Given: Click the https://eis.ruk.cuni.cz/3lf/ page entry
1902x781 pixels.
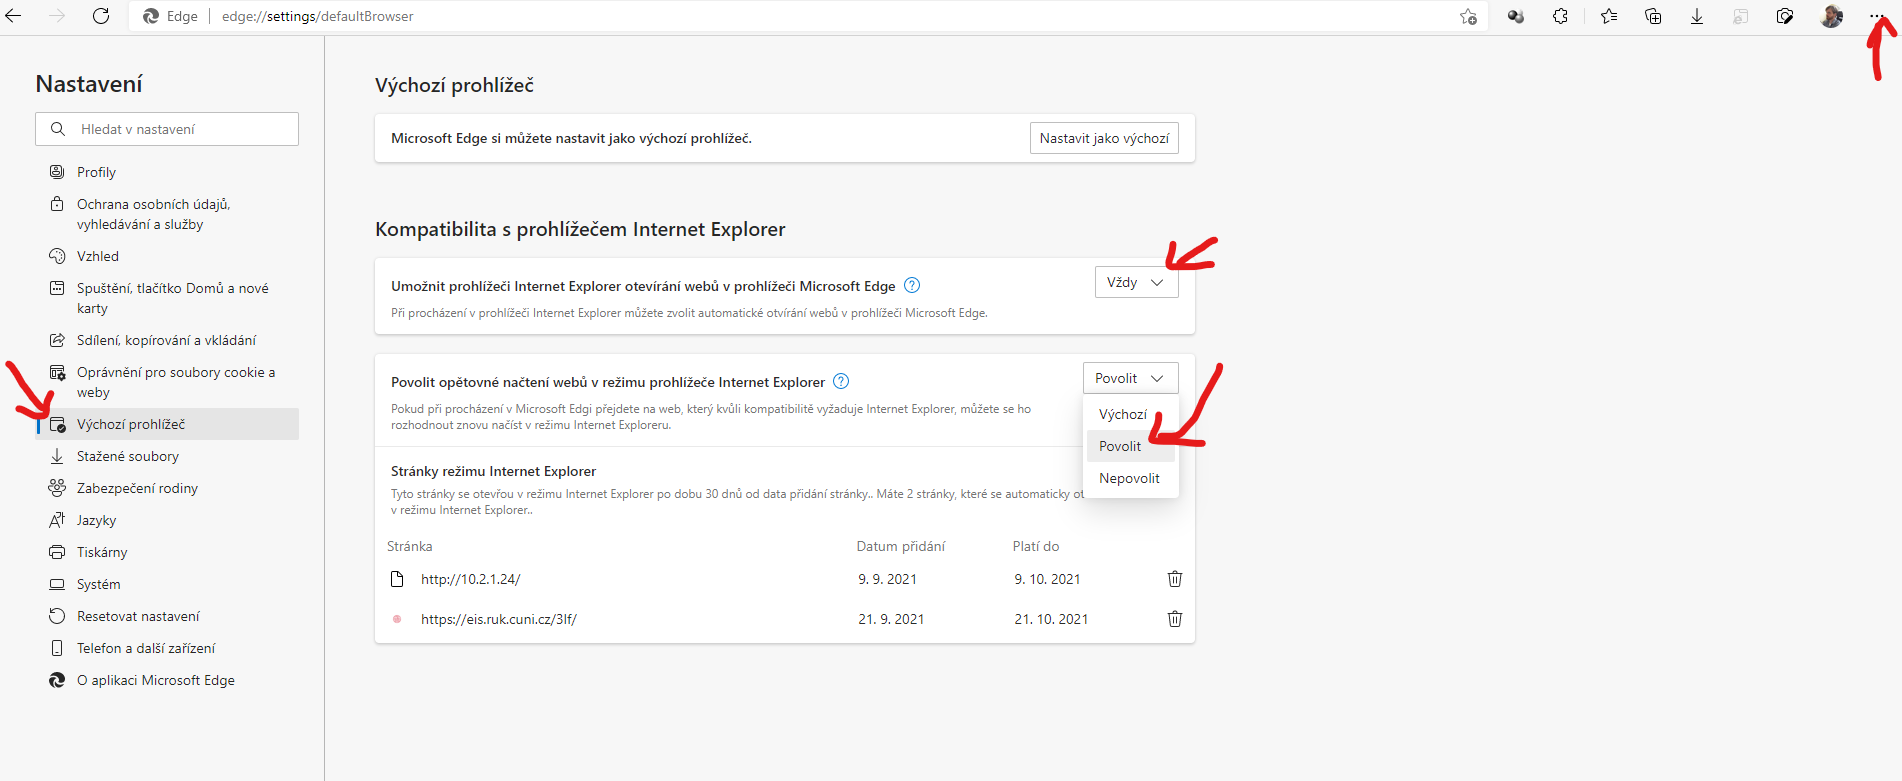Looking at the screenshot, I should pos(499,619).
